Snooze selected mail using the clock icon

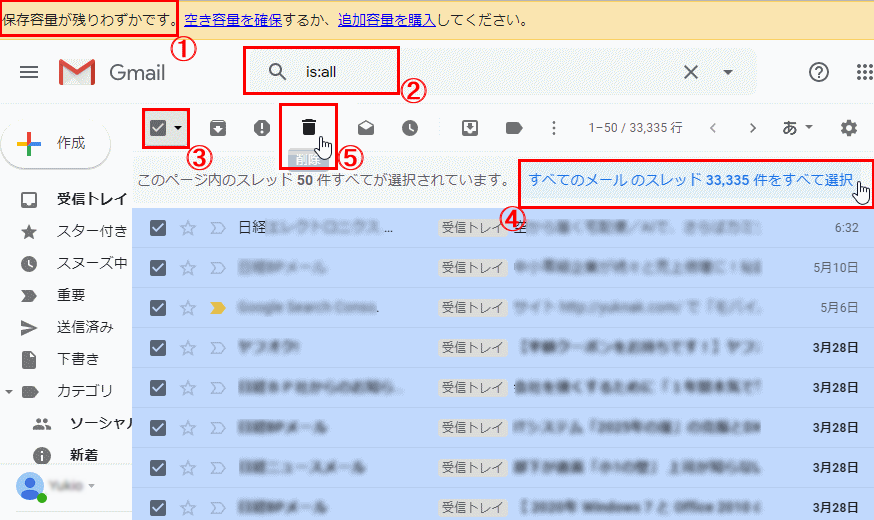(x=410, y=128)
